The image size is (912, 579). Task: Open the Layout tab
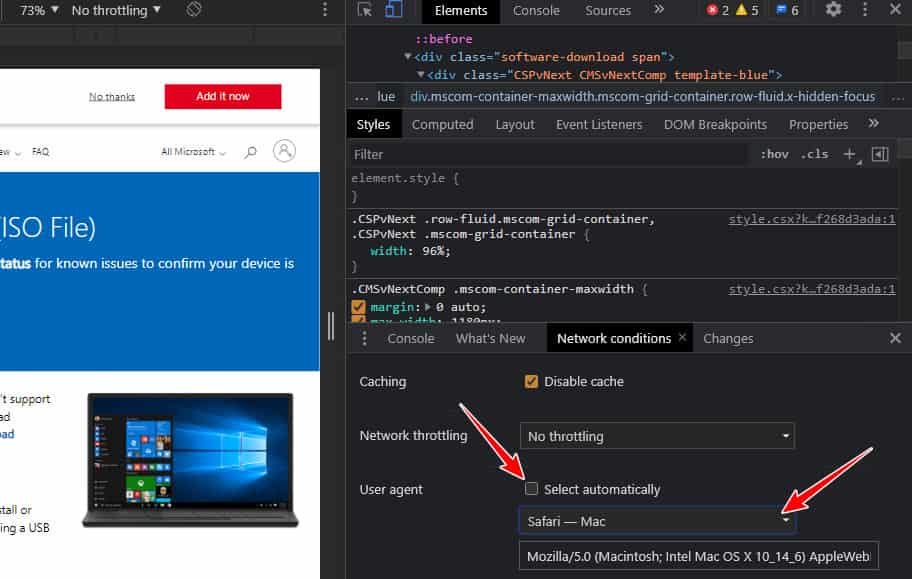click(515, 125)
